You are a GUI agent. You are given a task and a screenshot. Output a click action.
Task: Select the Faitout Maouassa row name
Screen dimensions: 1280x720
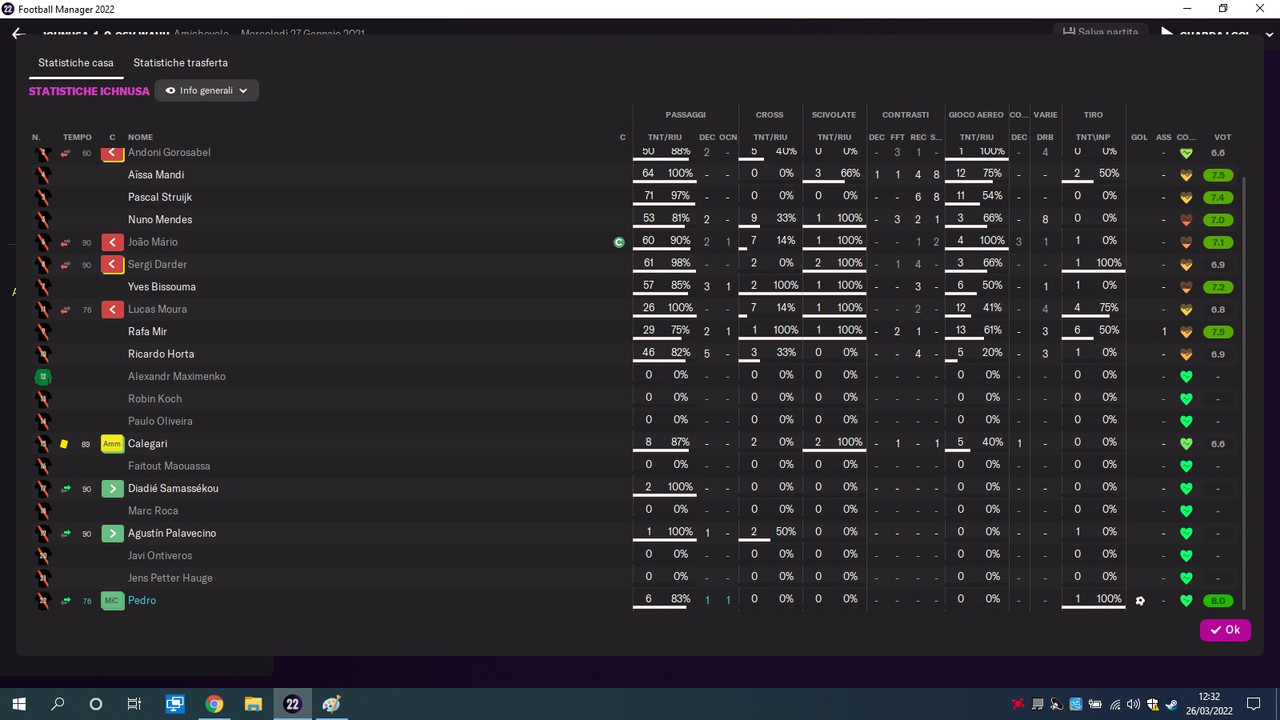pos(169,466)
